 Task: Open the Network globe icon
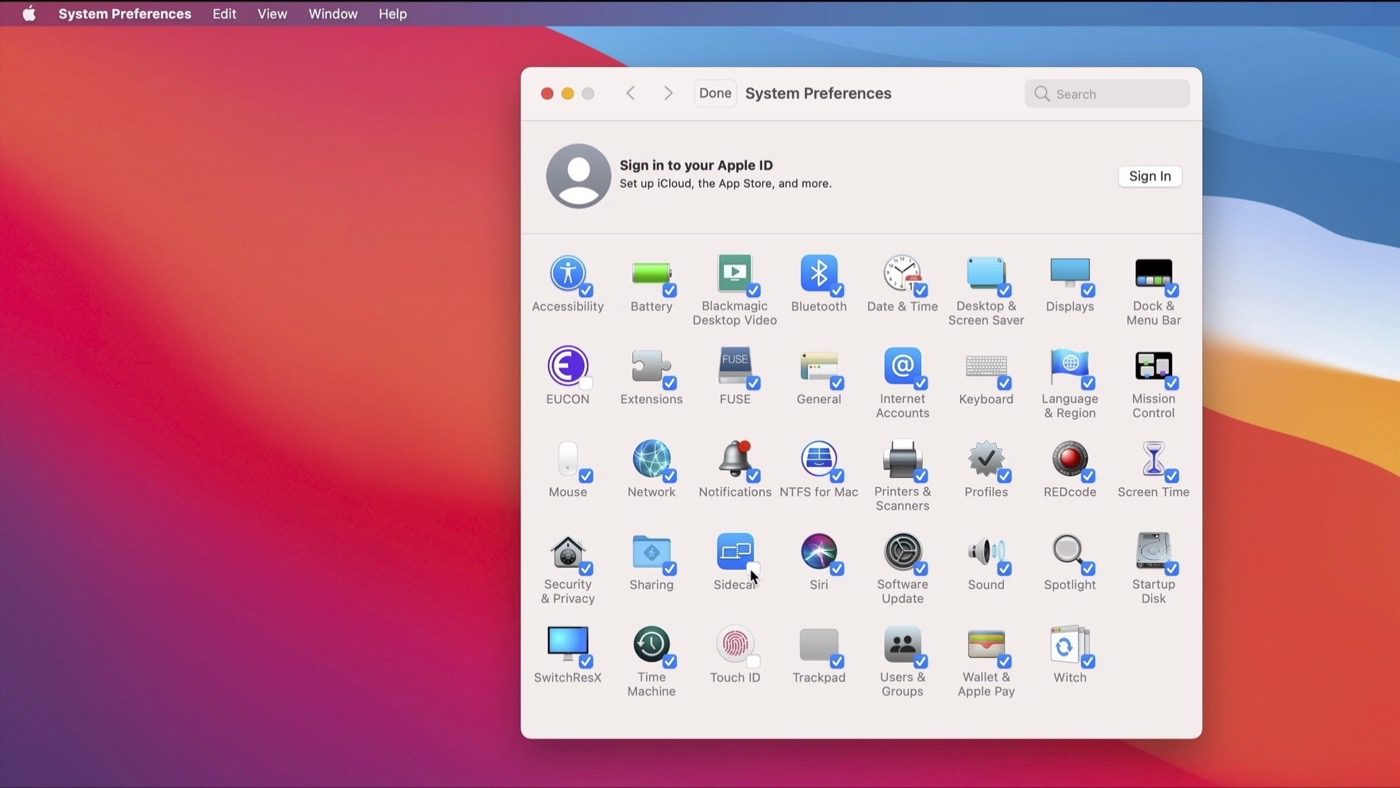click(651, 459)
